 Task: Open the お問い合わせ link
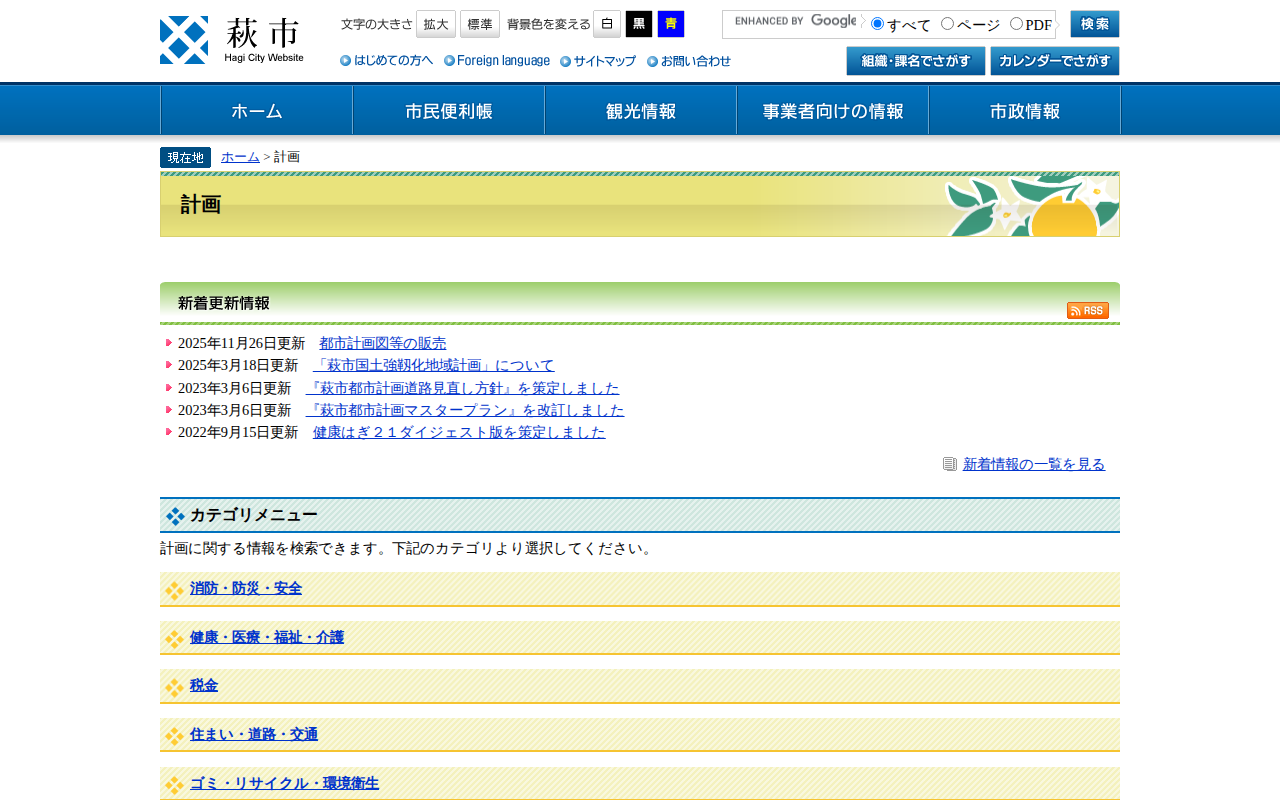coord(689,61)
